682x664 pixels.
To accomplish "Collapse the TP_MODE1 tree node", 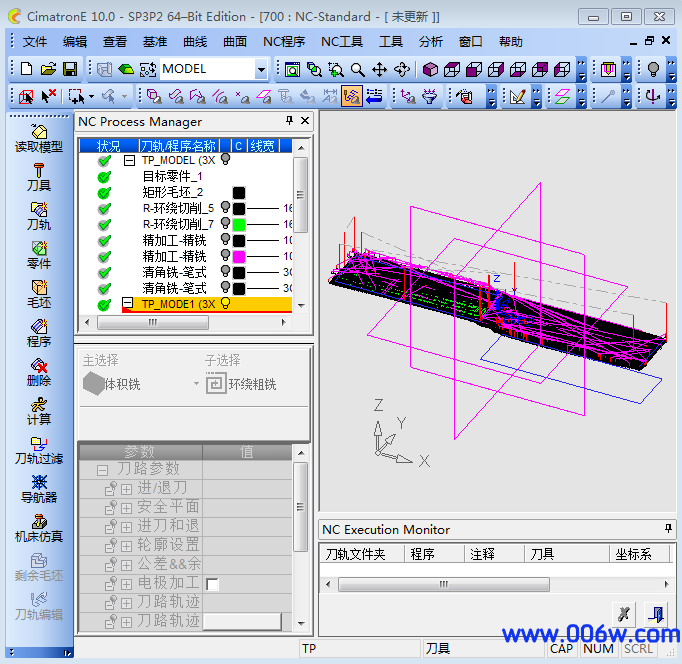I will [x=127, y=303].
